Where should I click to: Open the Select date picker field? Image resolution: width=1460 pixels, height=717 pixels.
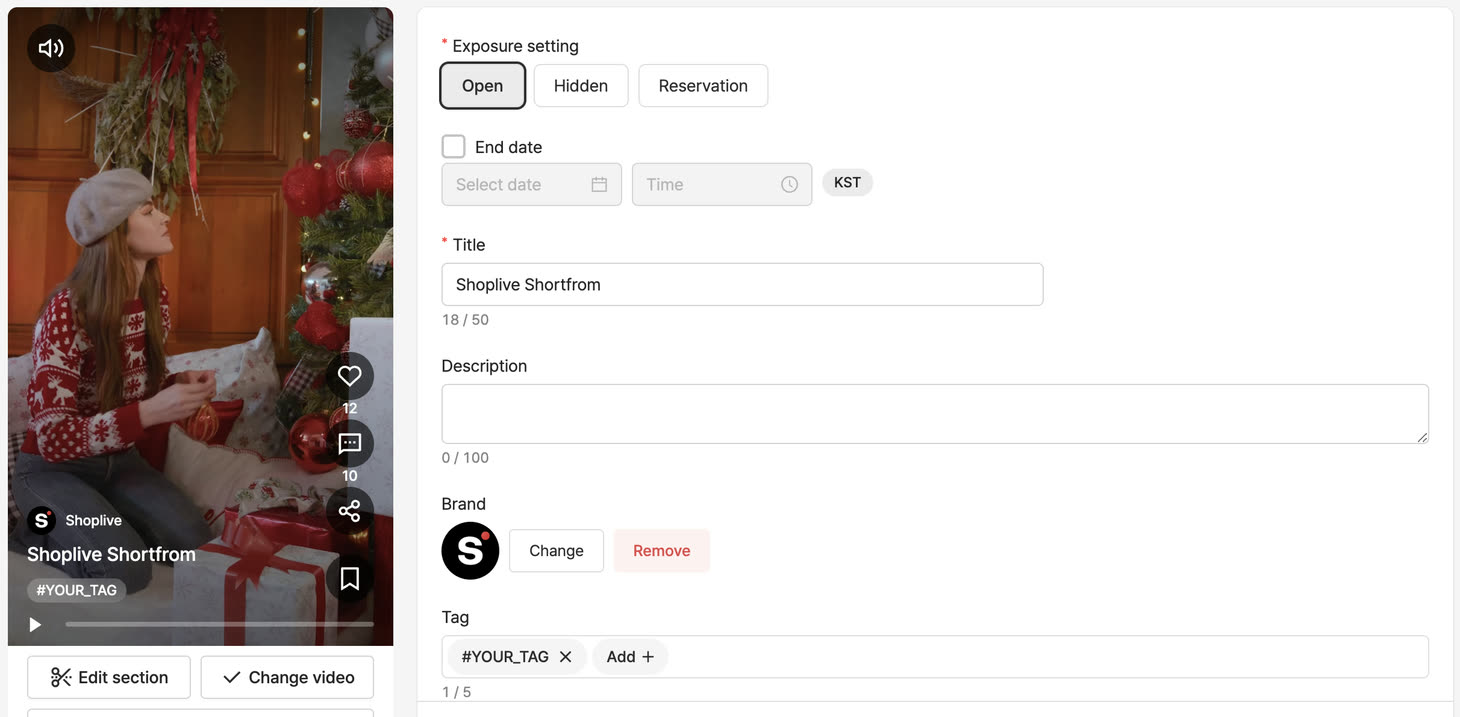pyautogui.click(x=532, y=185)
